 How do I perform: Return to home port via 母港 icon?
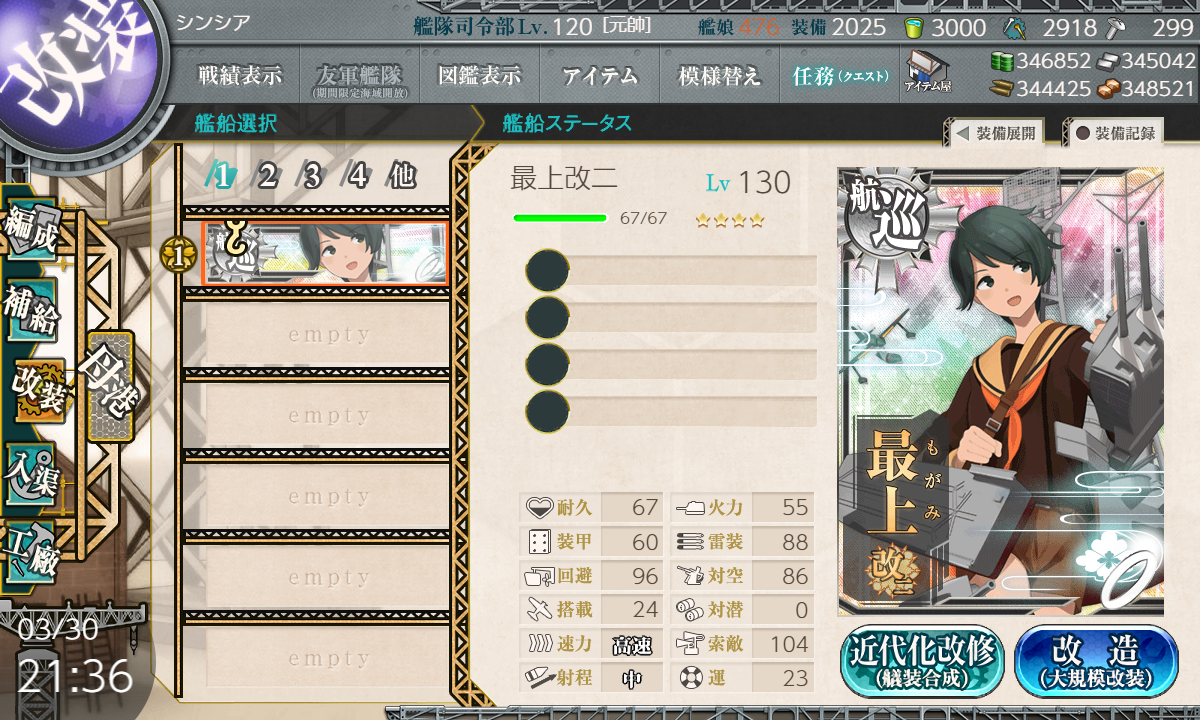click(108, 386)
